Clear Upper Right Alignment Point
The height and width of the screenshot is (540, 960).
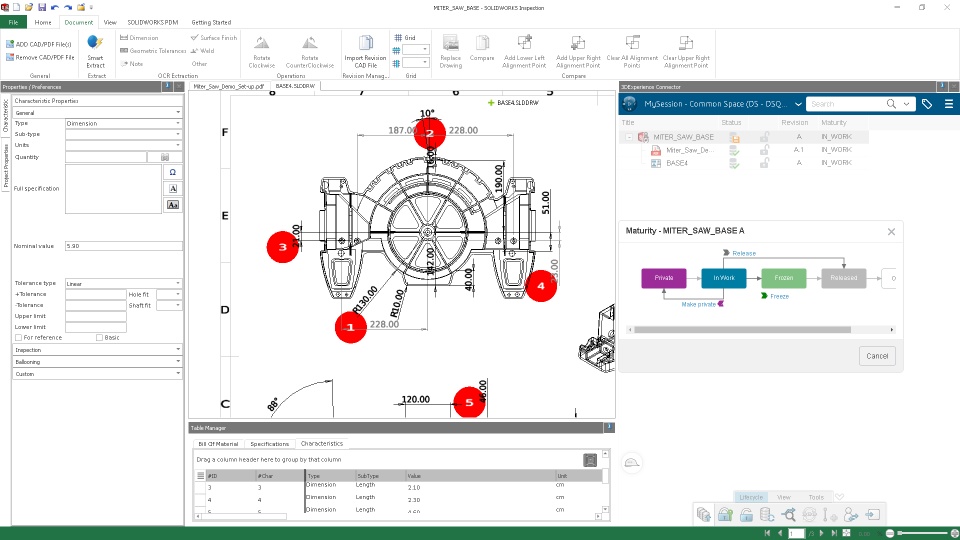click(x=686, y=51)
